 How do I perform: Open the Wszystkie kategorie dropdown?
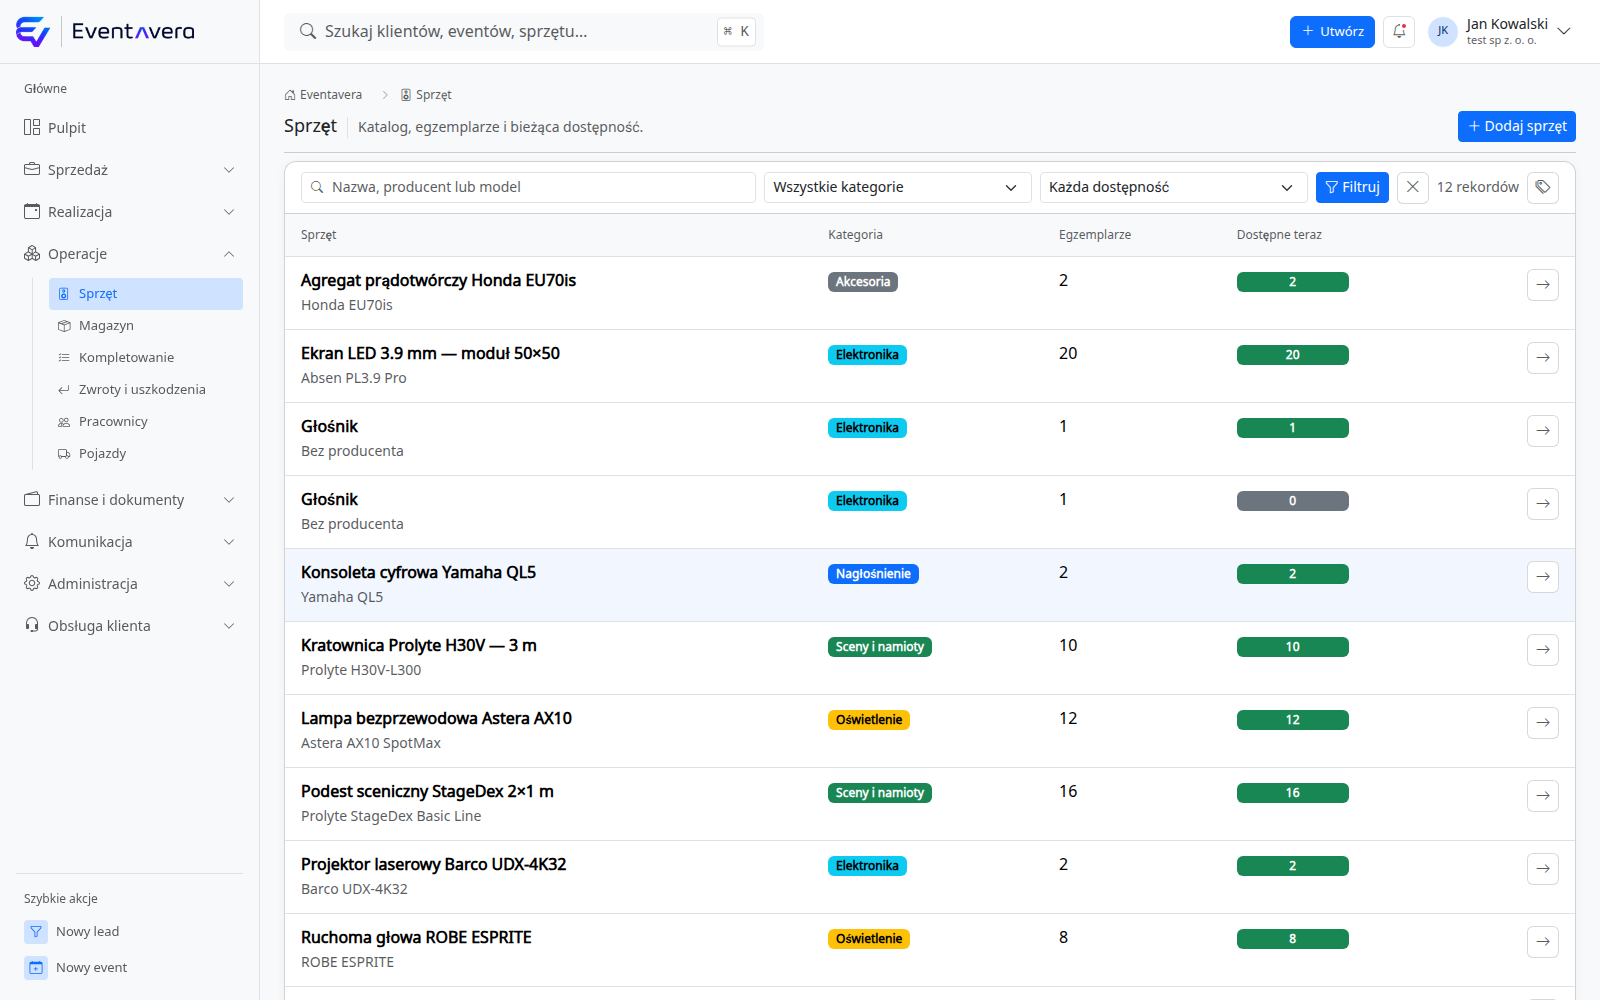tap(897, 187)
